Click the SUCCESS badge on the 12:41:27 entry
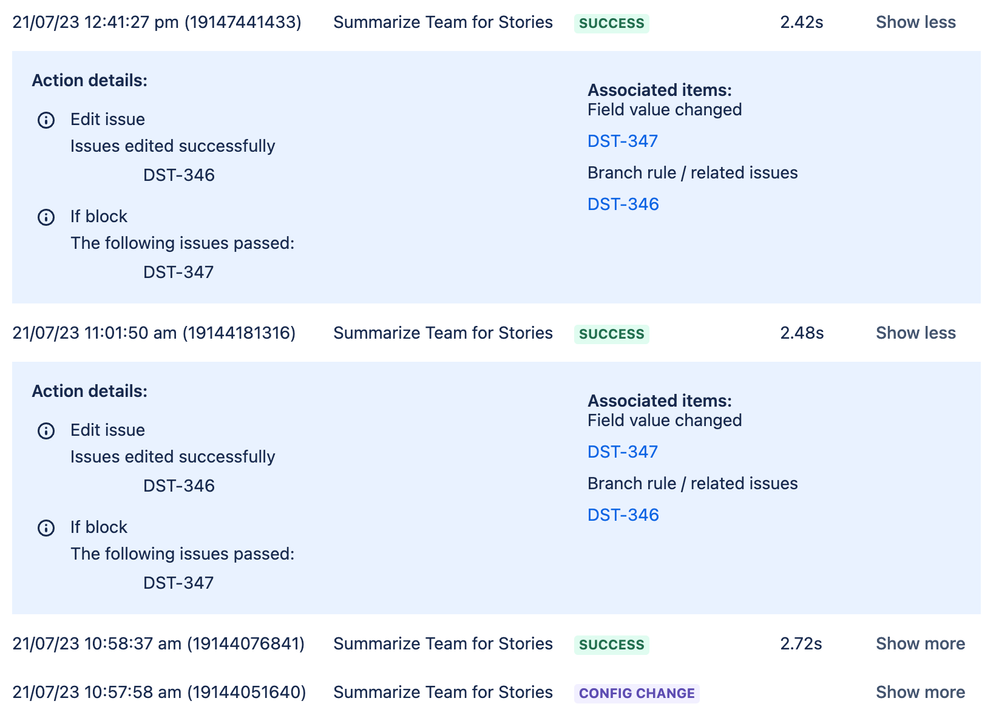 (611, 22)
